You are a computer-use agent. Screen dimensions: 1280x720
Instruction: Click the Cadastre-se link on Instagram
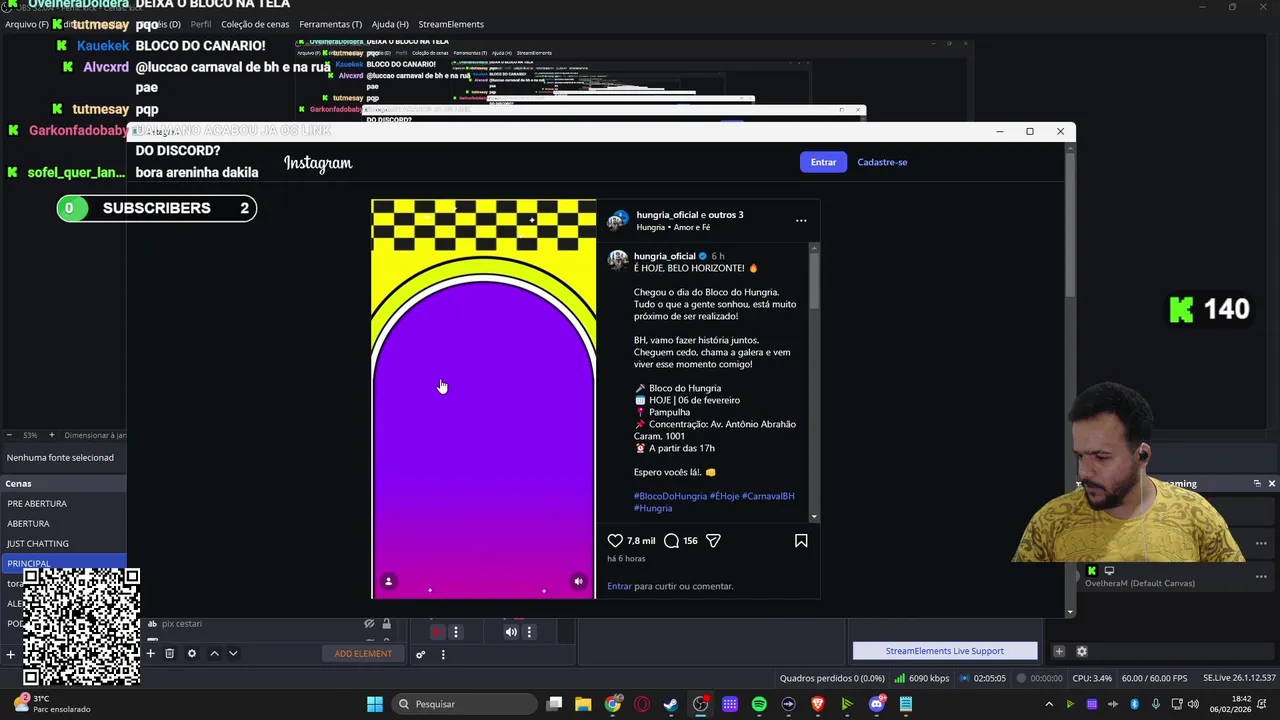pos(882,162)
